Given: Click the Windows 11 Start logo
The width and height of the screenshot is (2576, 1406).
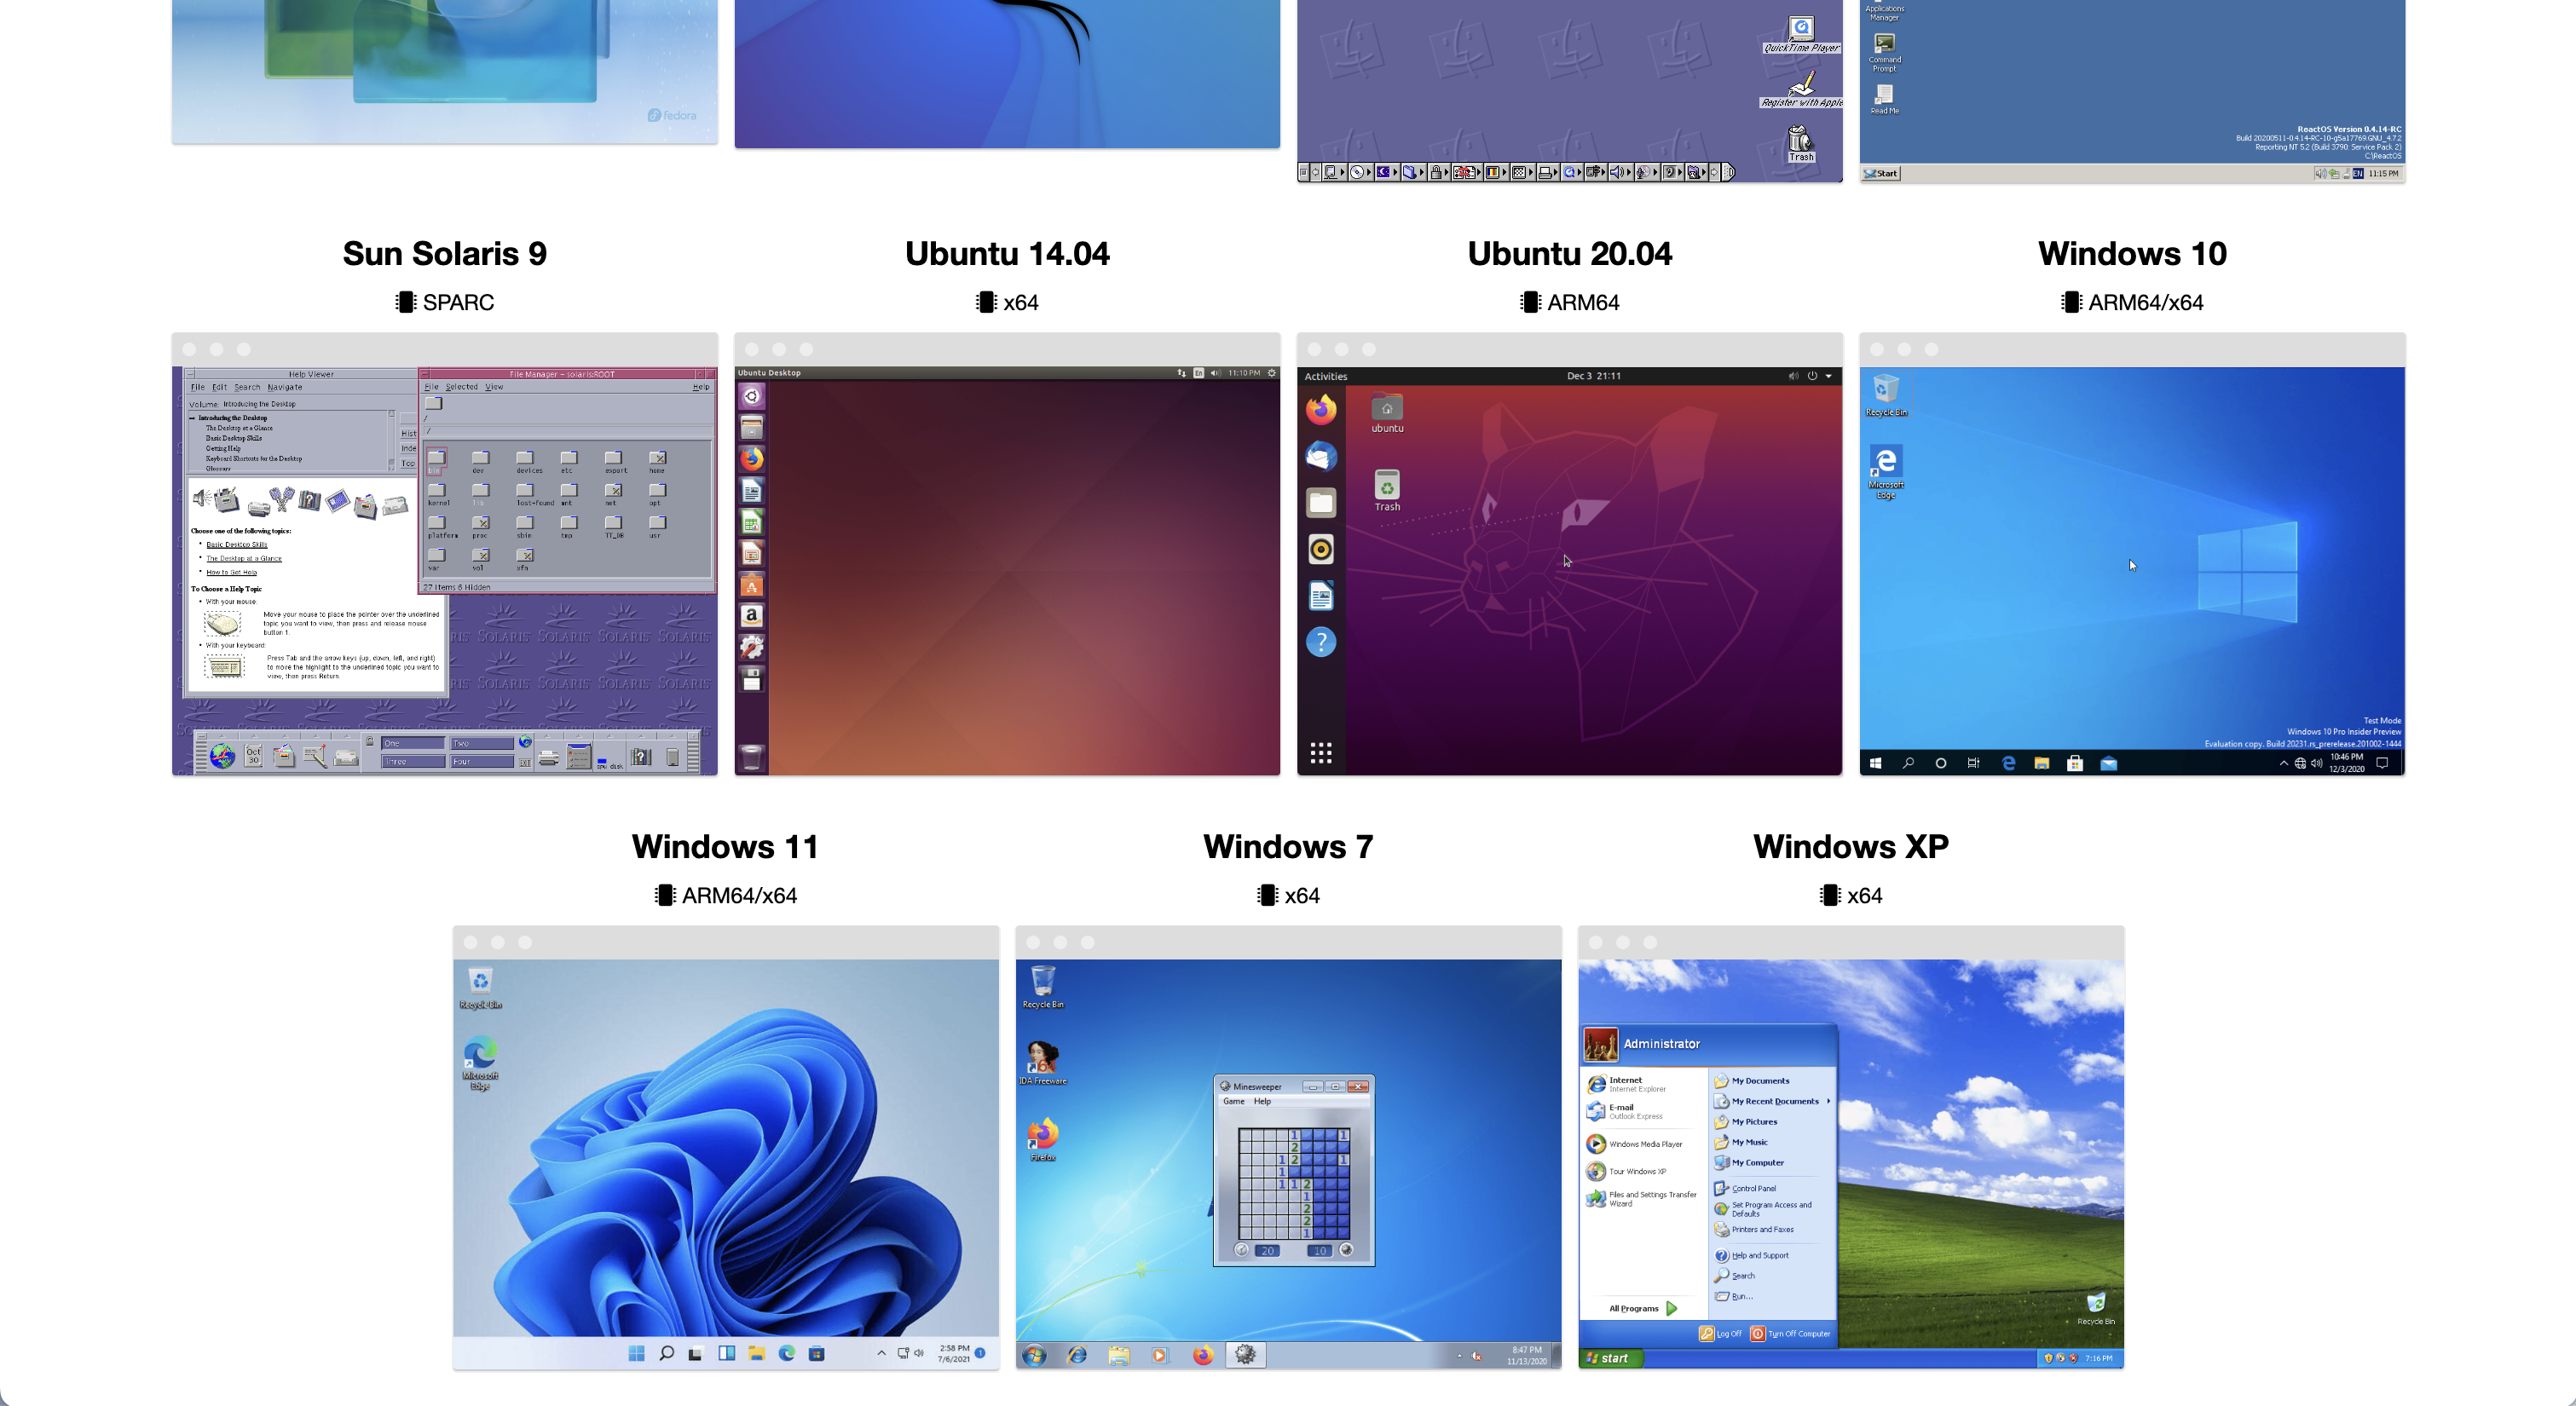Looking at the screenshot, I should 636,1353.
